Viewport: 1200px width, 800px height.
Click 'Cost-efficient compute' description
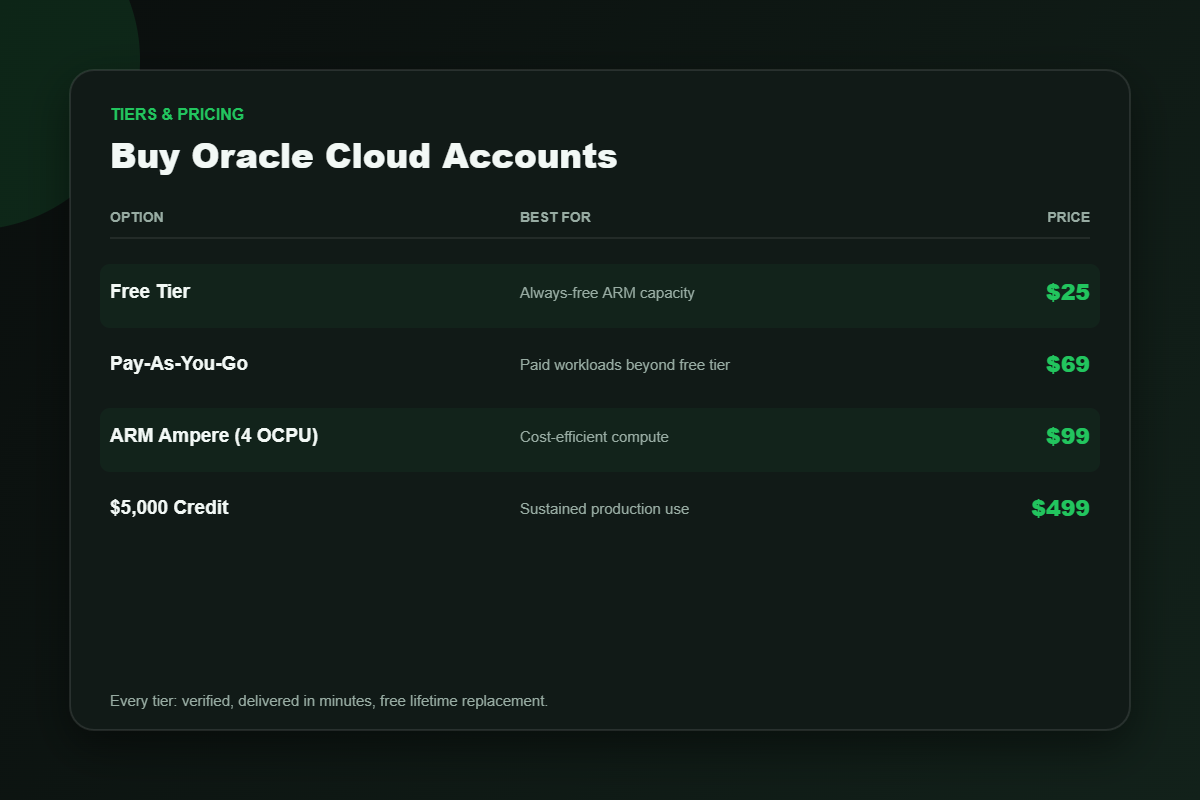click(x=594, y=437)
